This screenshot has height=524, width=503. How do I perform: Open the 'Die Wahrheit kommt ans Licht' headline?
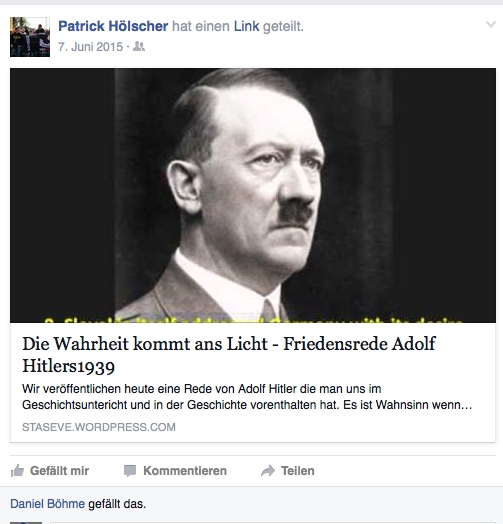tap(229, 355)
